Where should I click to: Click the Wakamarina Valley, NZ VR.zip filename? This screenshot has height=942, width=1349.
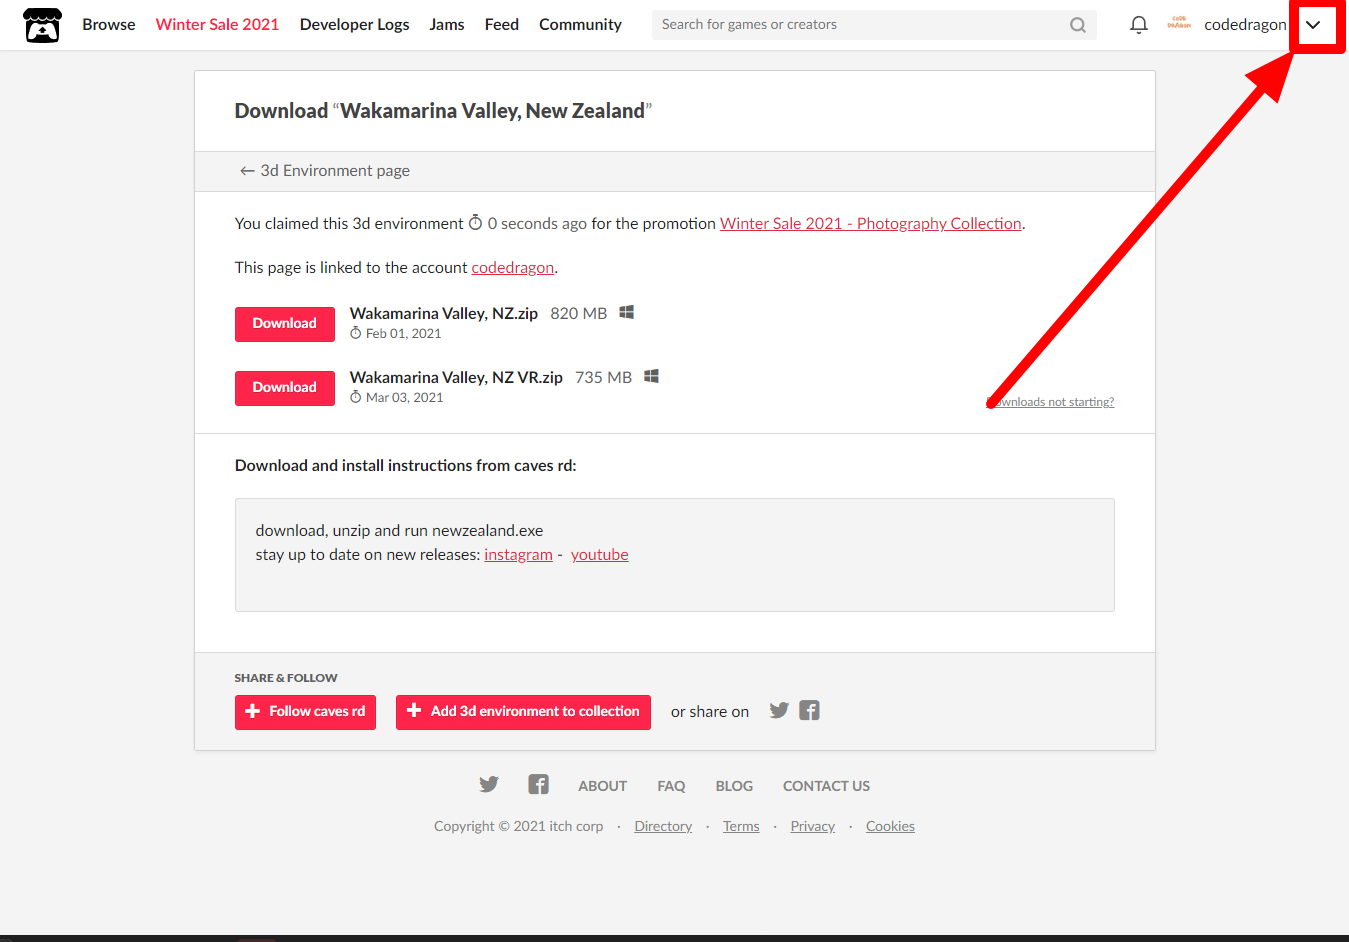pyautogui.click(x=456, y=378)
